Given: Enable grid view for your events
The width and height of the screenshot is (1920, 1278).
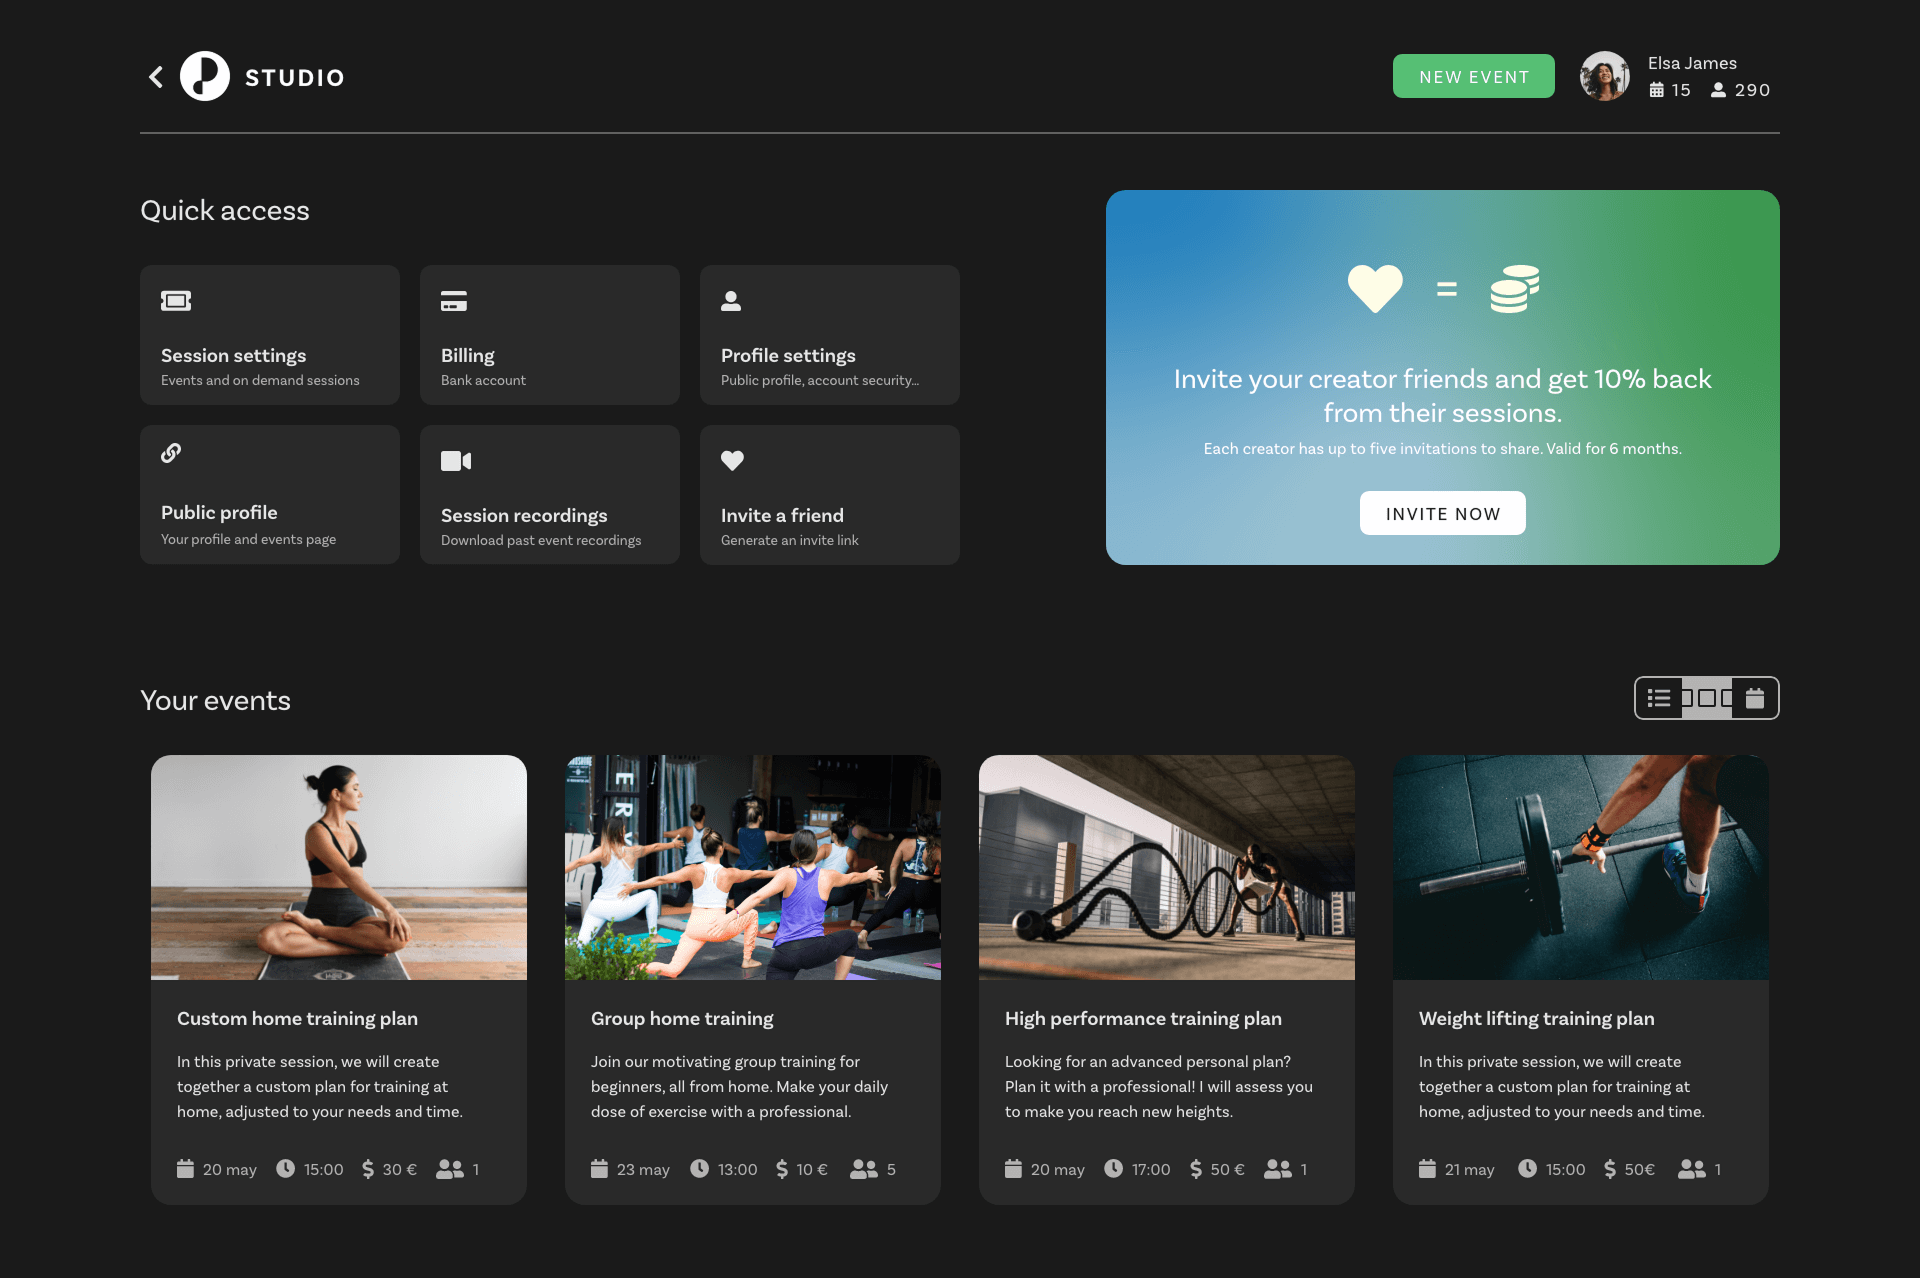Looking at the screenshot, I should [1706, 699].
